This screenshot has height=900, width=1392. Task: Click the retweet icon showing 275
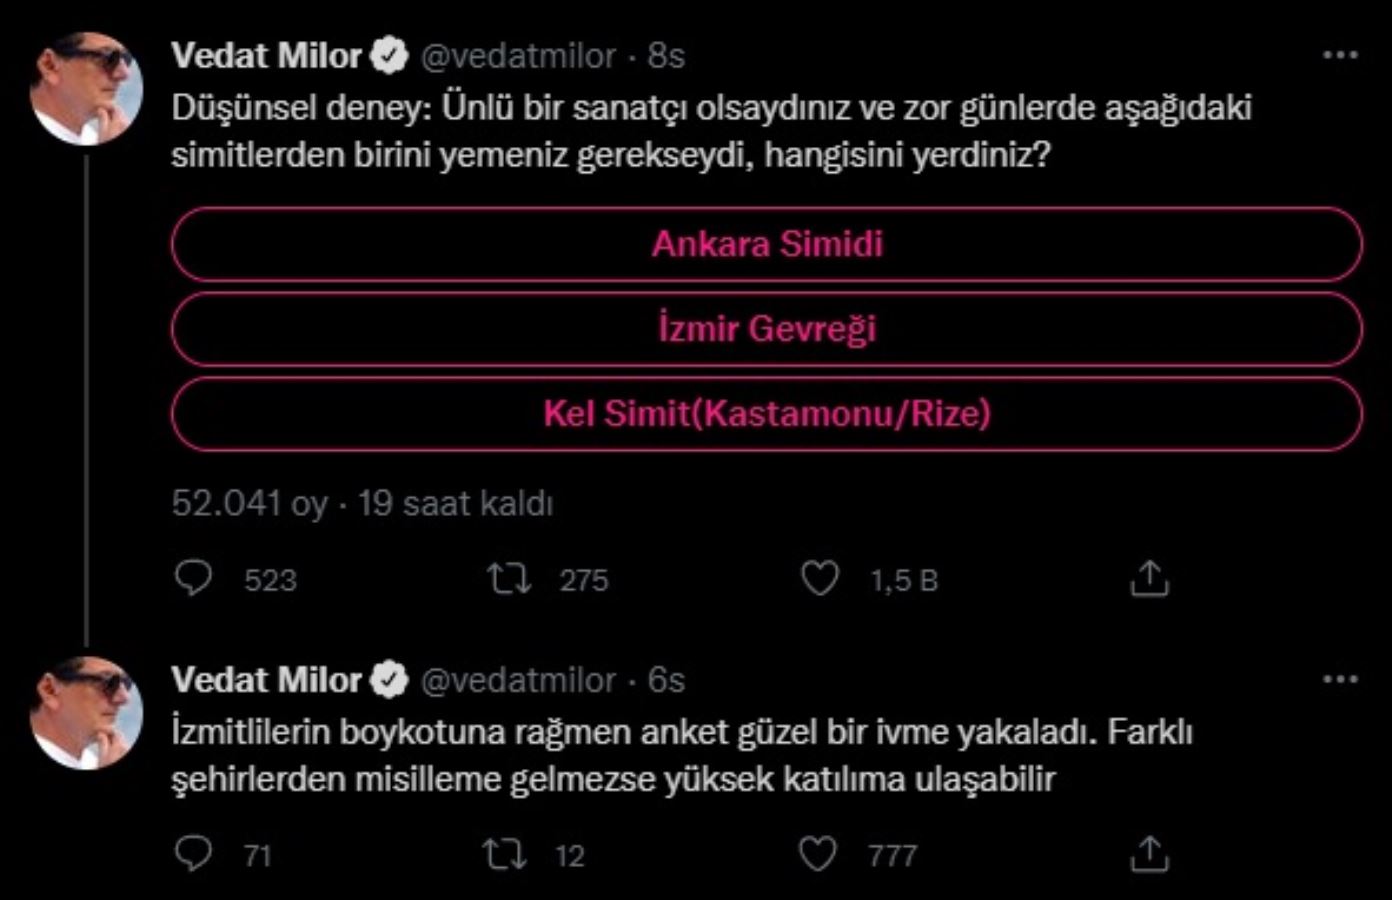[x=510, y=577]
